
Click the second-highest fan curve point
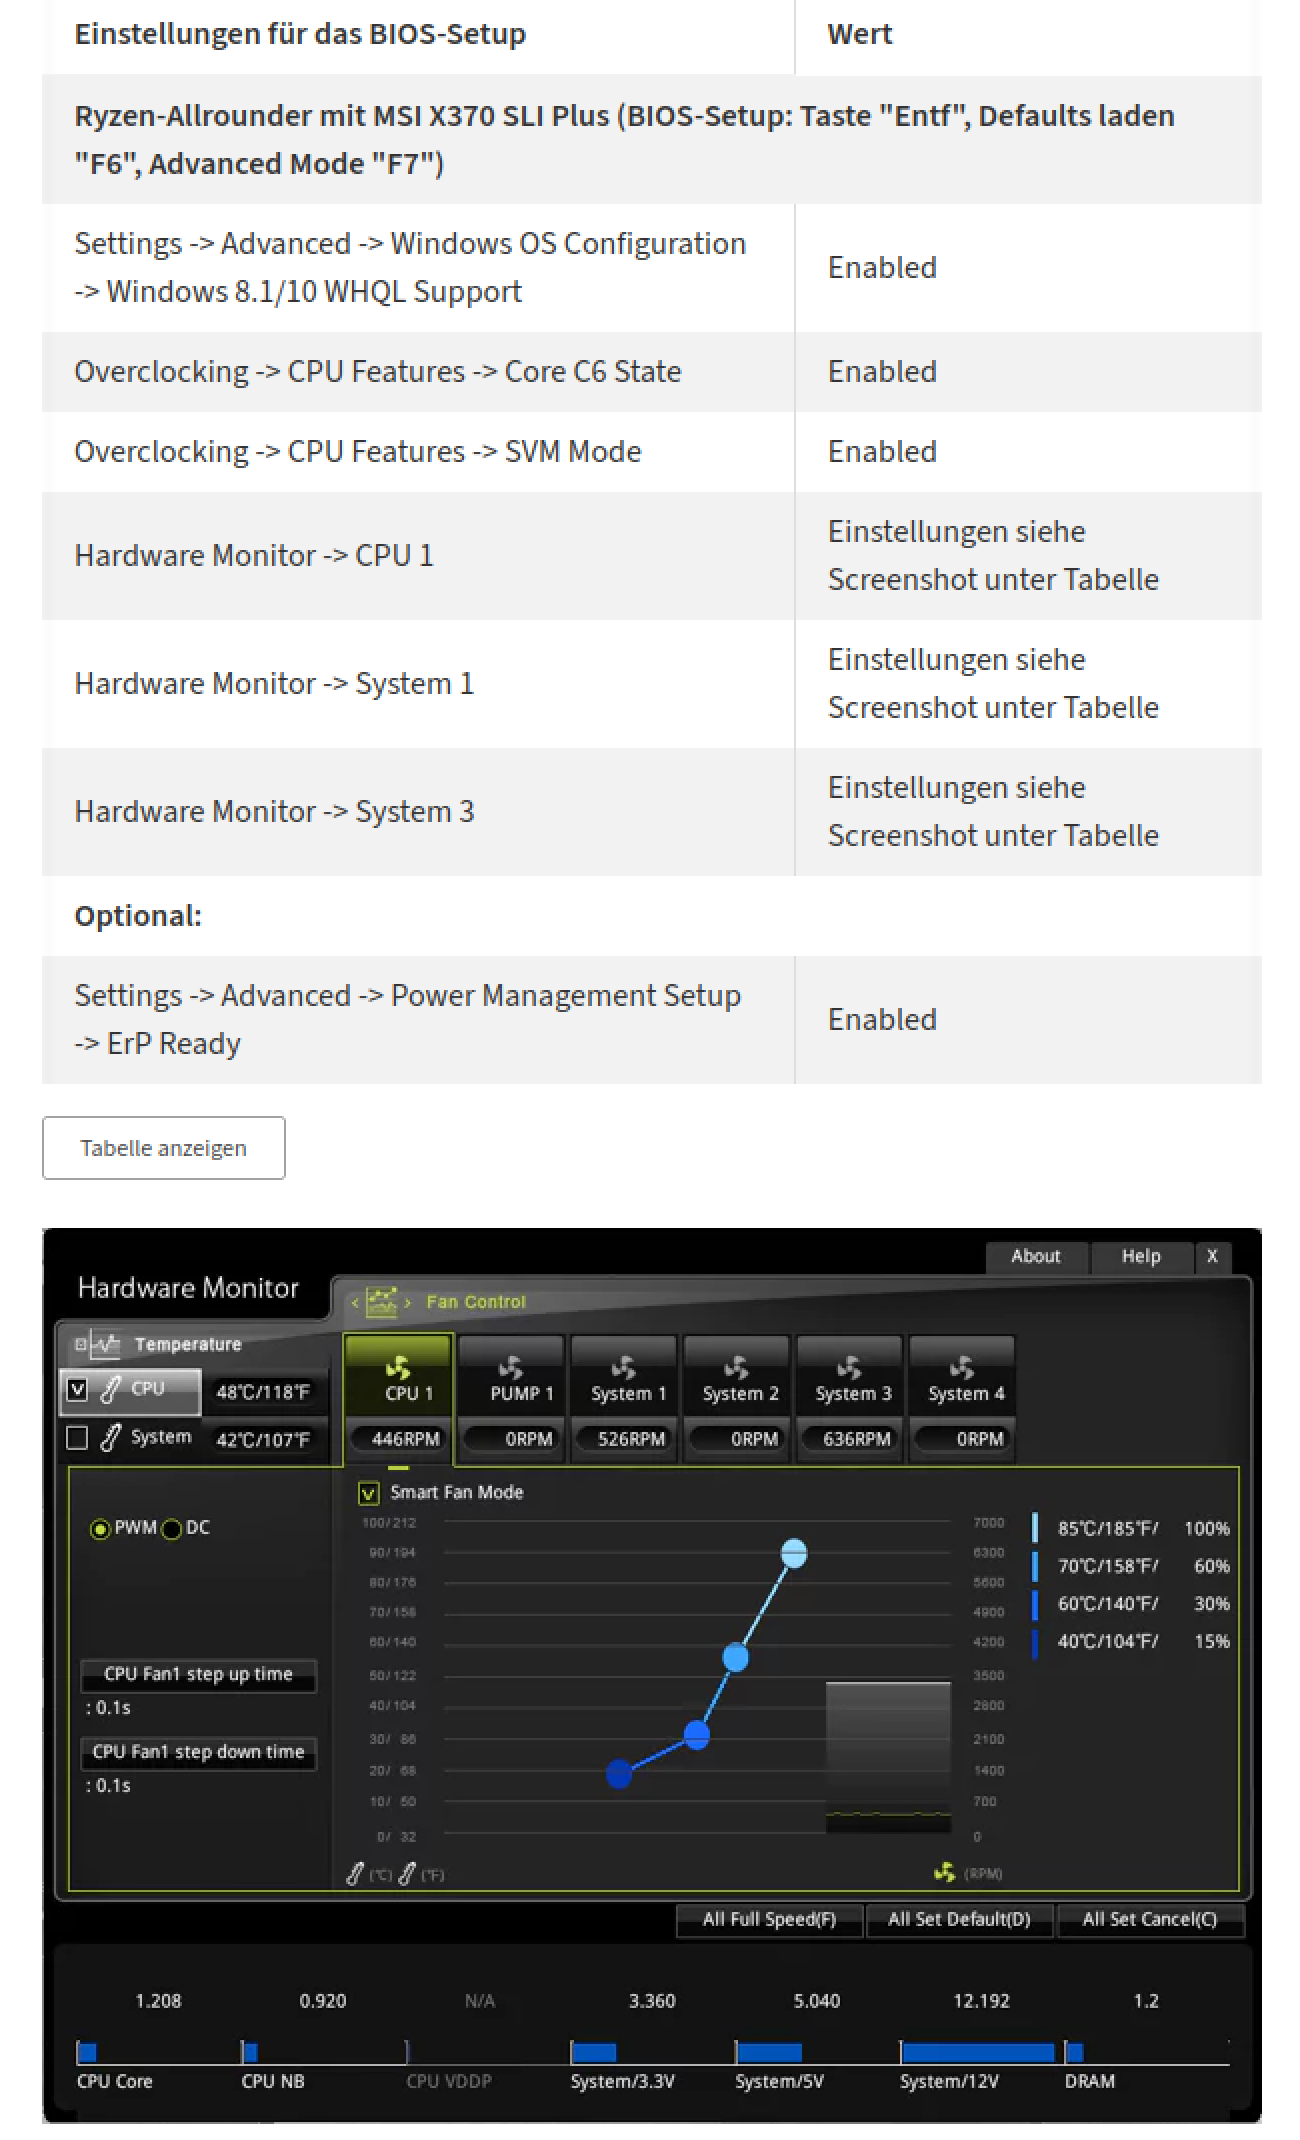tap(736, 1658)
